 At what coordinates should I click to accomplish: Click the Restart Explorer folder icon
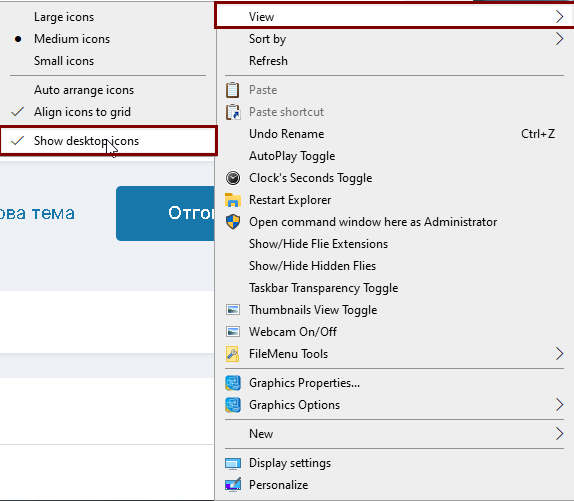(x=233, y=200)
